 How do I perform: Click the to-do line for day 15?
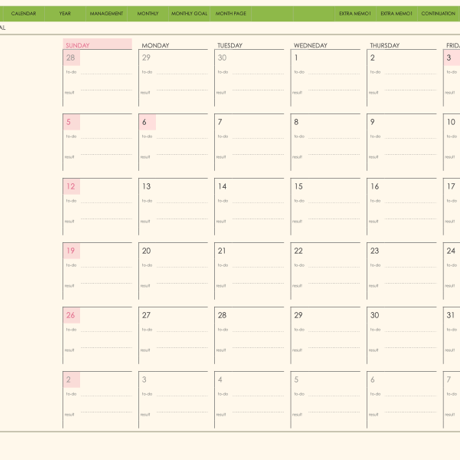click(x=334, y=202)
